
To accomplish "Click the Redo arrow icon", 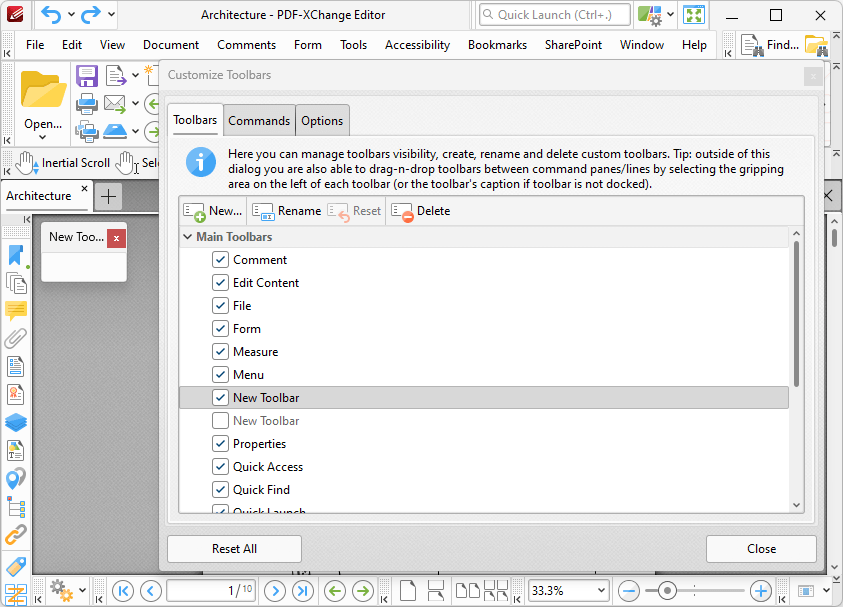I will pyautogui.click(x=90, y=15).
